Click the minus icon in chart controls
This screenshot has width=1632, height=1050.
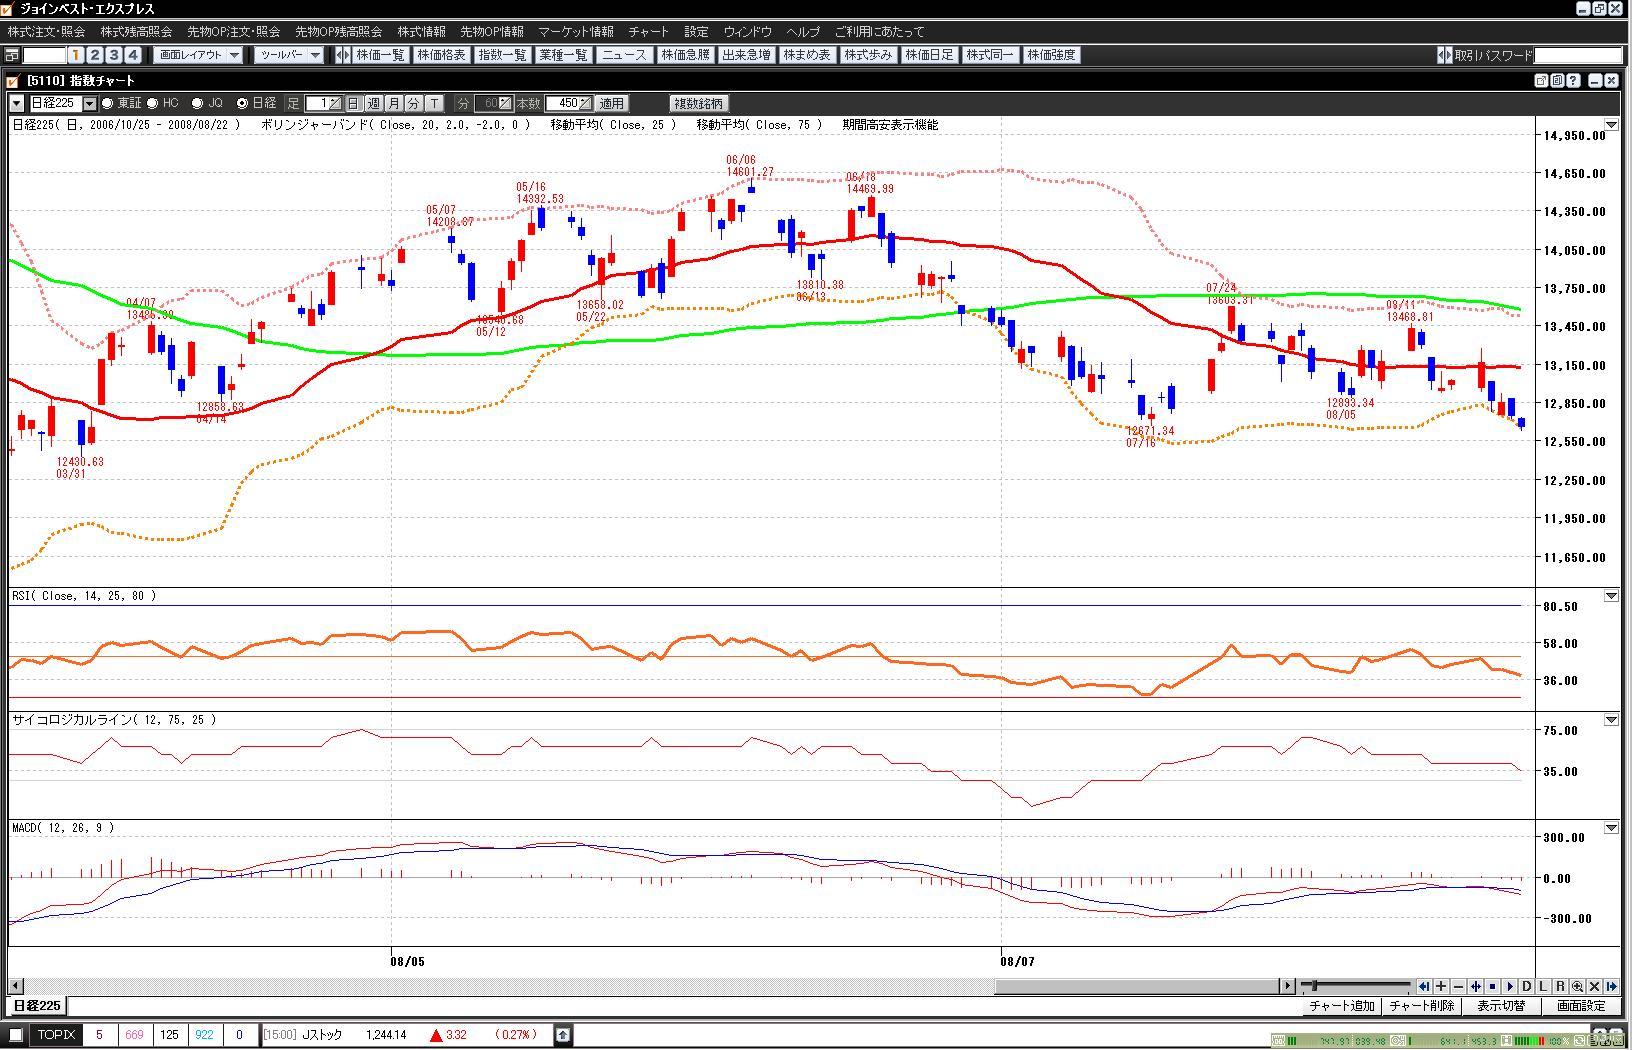click(1458, 986)
